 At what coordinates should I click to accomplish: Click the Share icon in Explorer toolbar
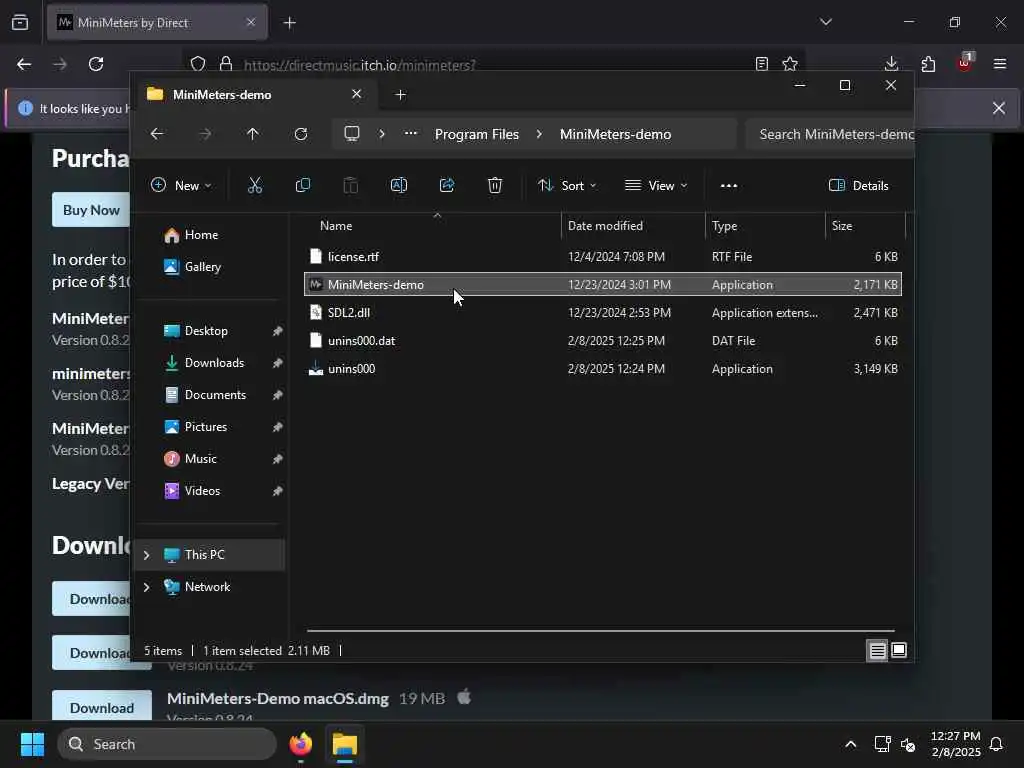pyautogui.click(x=447, y=185)
